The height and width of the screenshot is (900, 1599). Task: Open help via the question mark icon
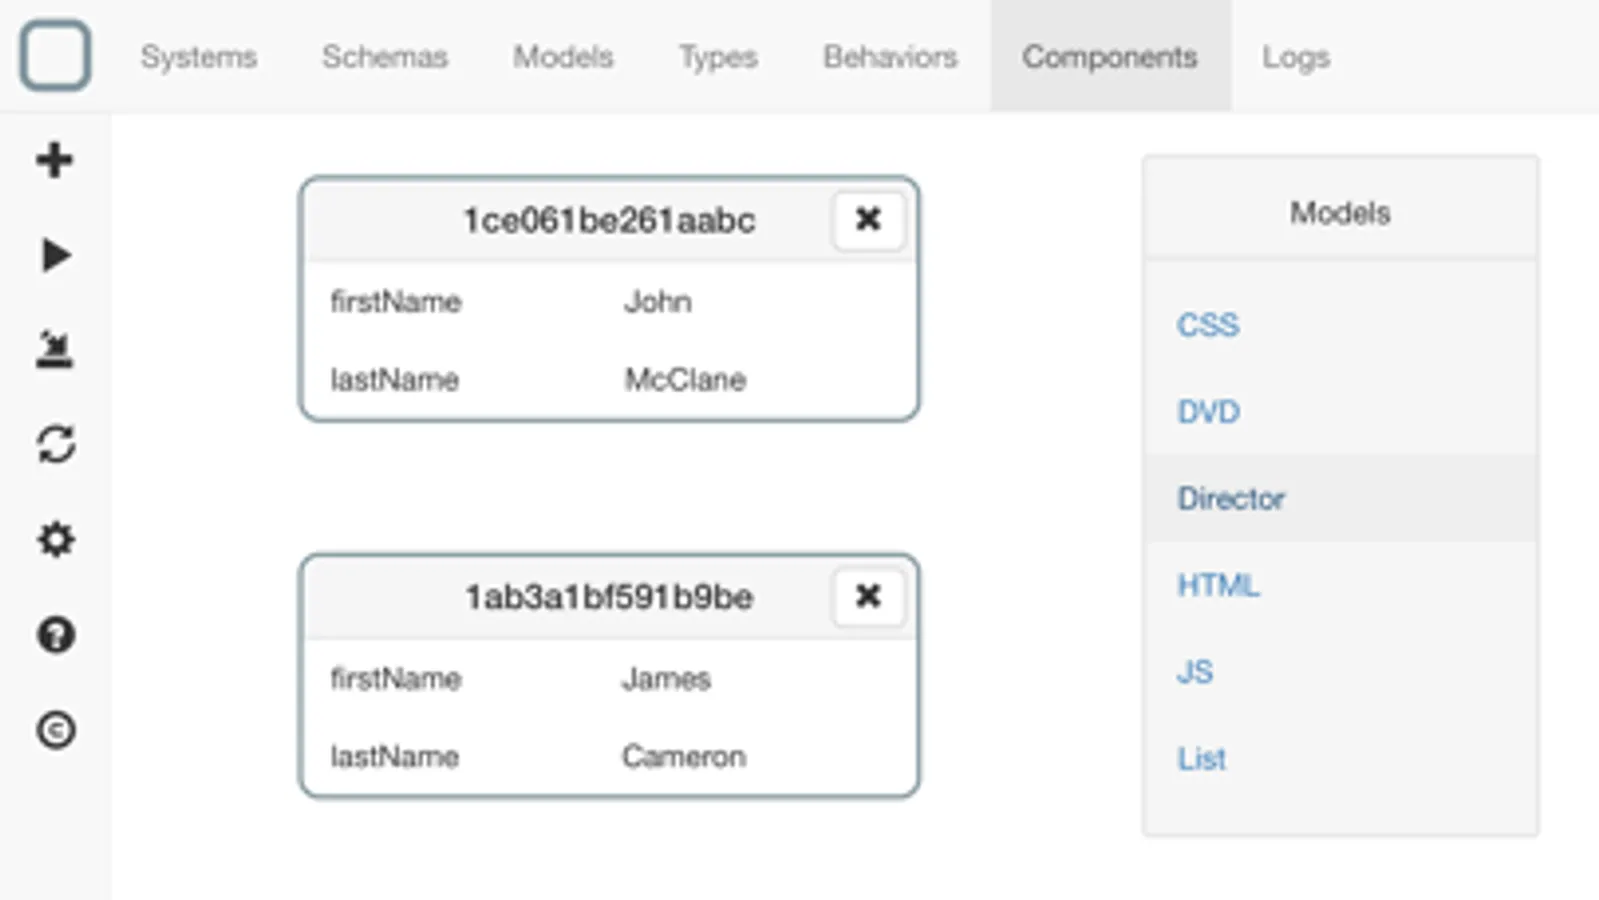(x=55, y=635)
